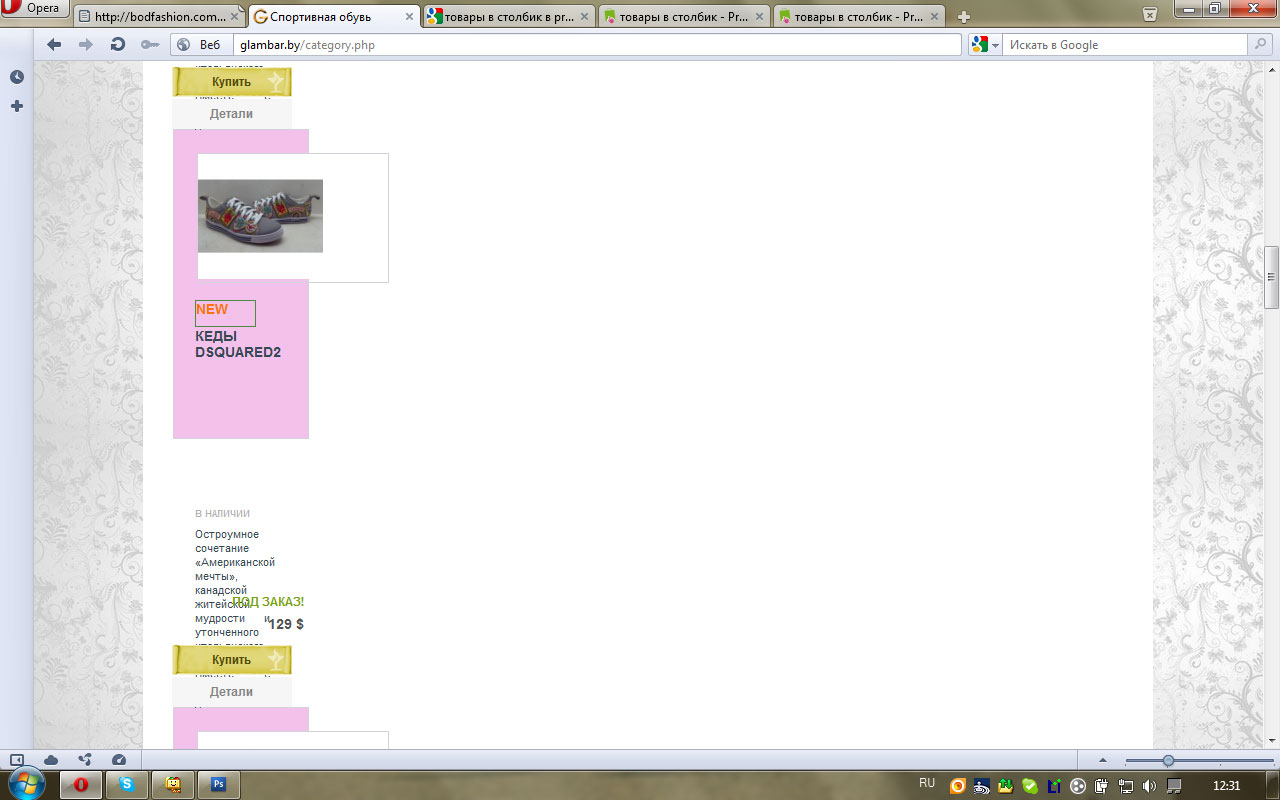Viewport: 1280px width, 800px height.
Task: Click the yellow smiley app in taskbar
Action: tap(173, 785)
